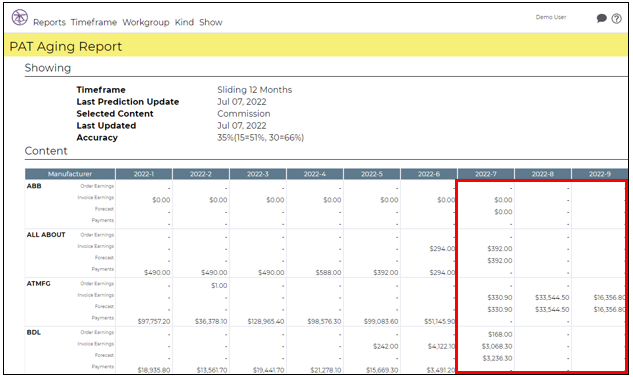Image resolution: width=633 pixels, height=377 pixels.
Task: Click the $3,068.30 BDL invoice earnings cell
Action: click(497, 346)
